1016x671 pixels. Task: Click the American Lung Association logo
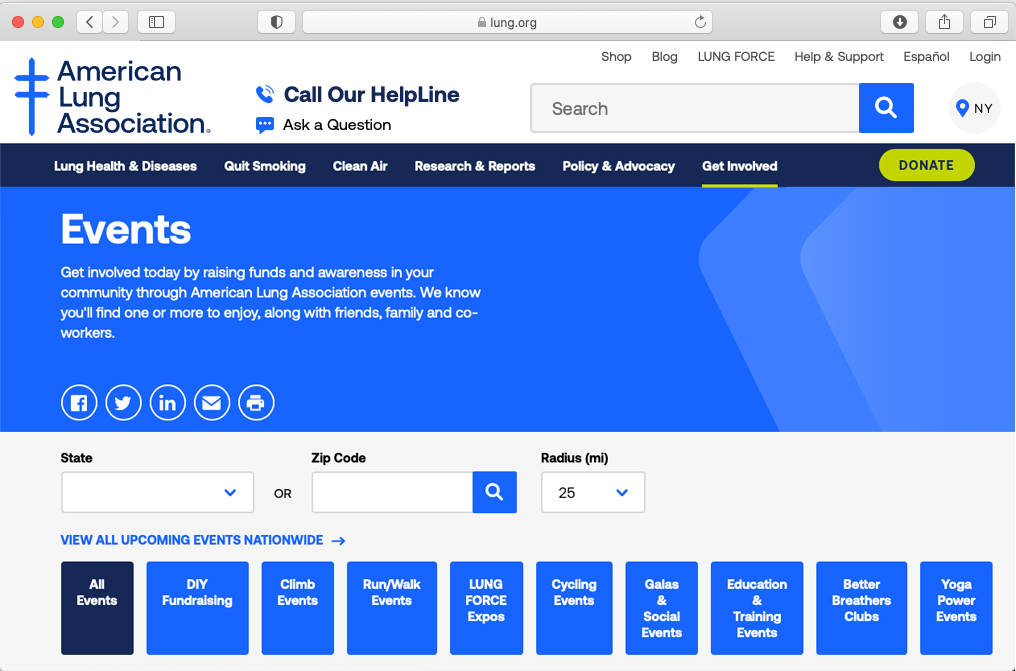[112, 97]
